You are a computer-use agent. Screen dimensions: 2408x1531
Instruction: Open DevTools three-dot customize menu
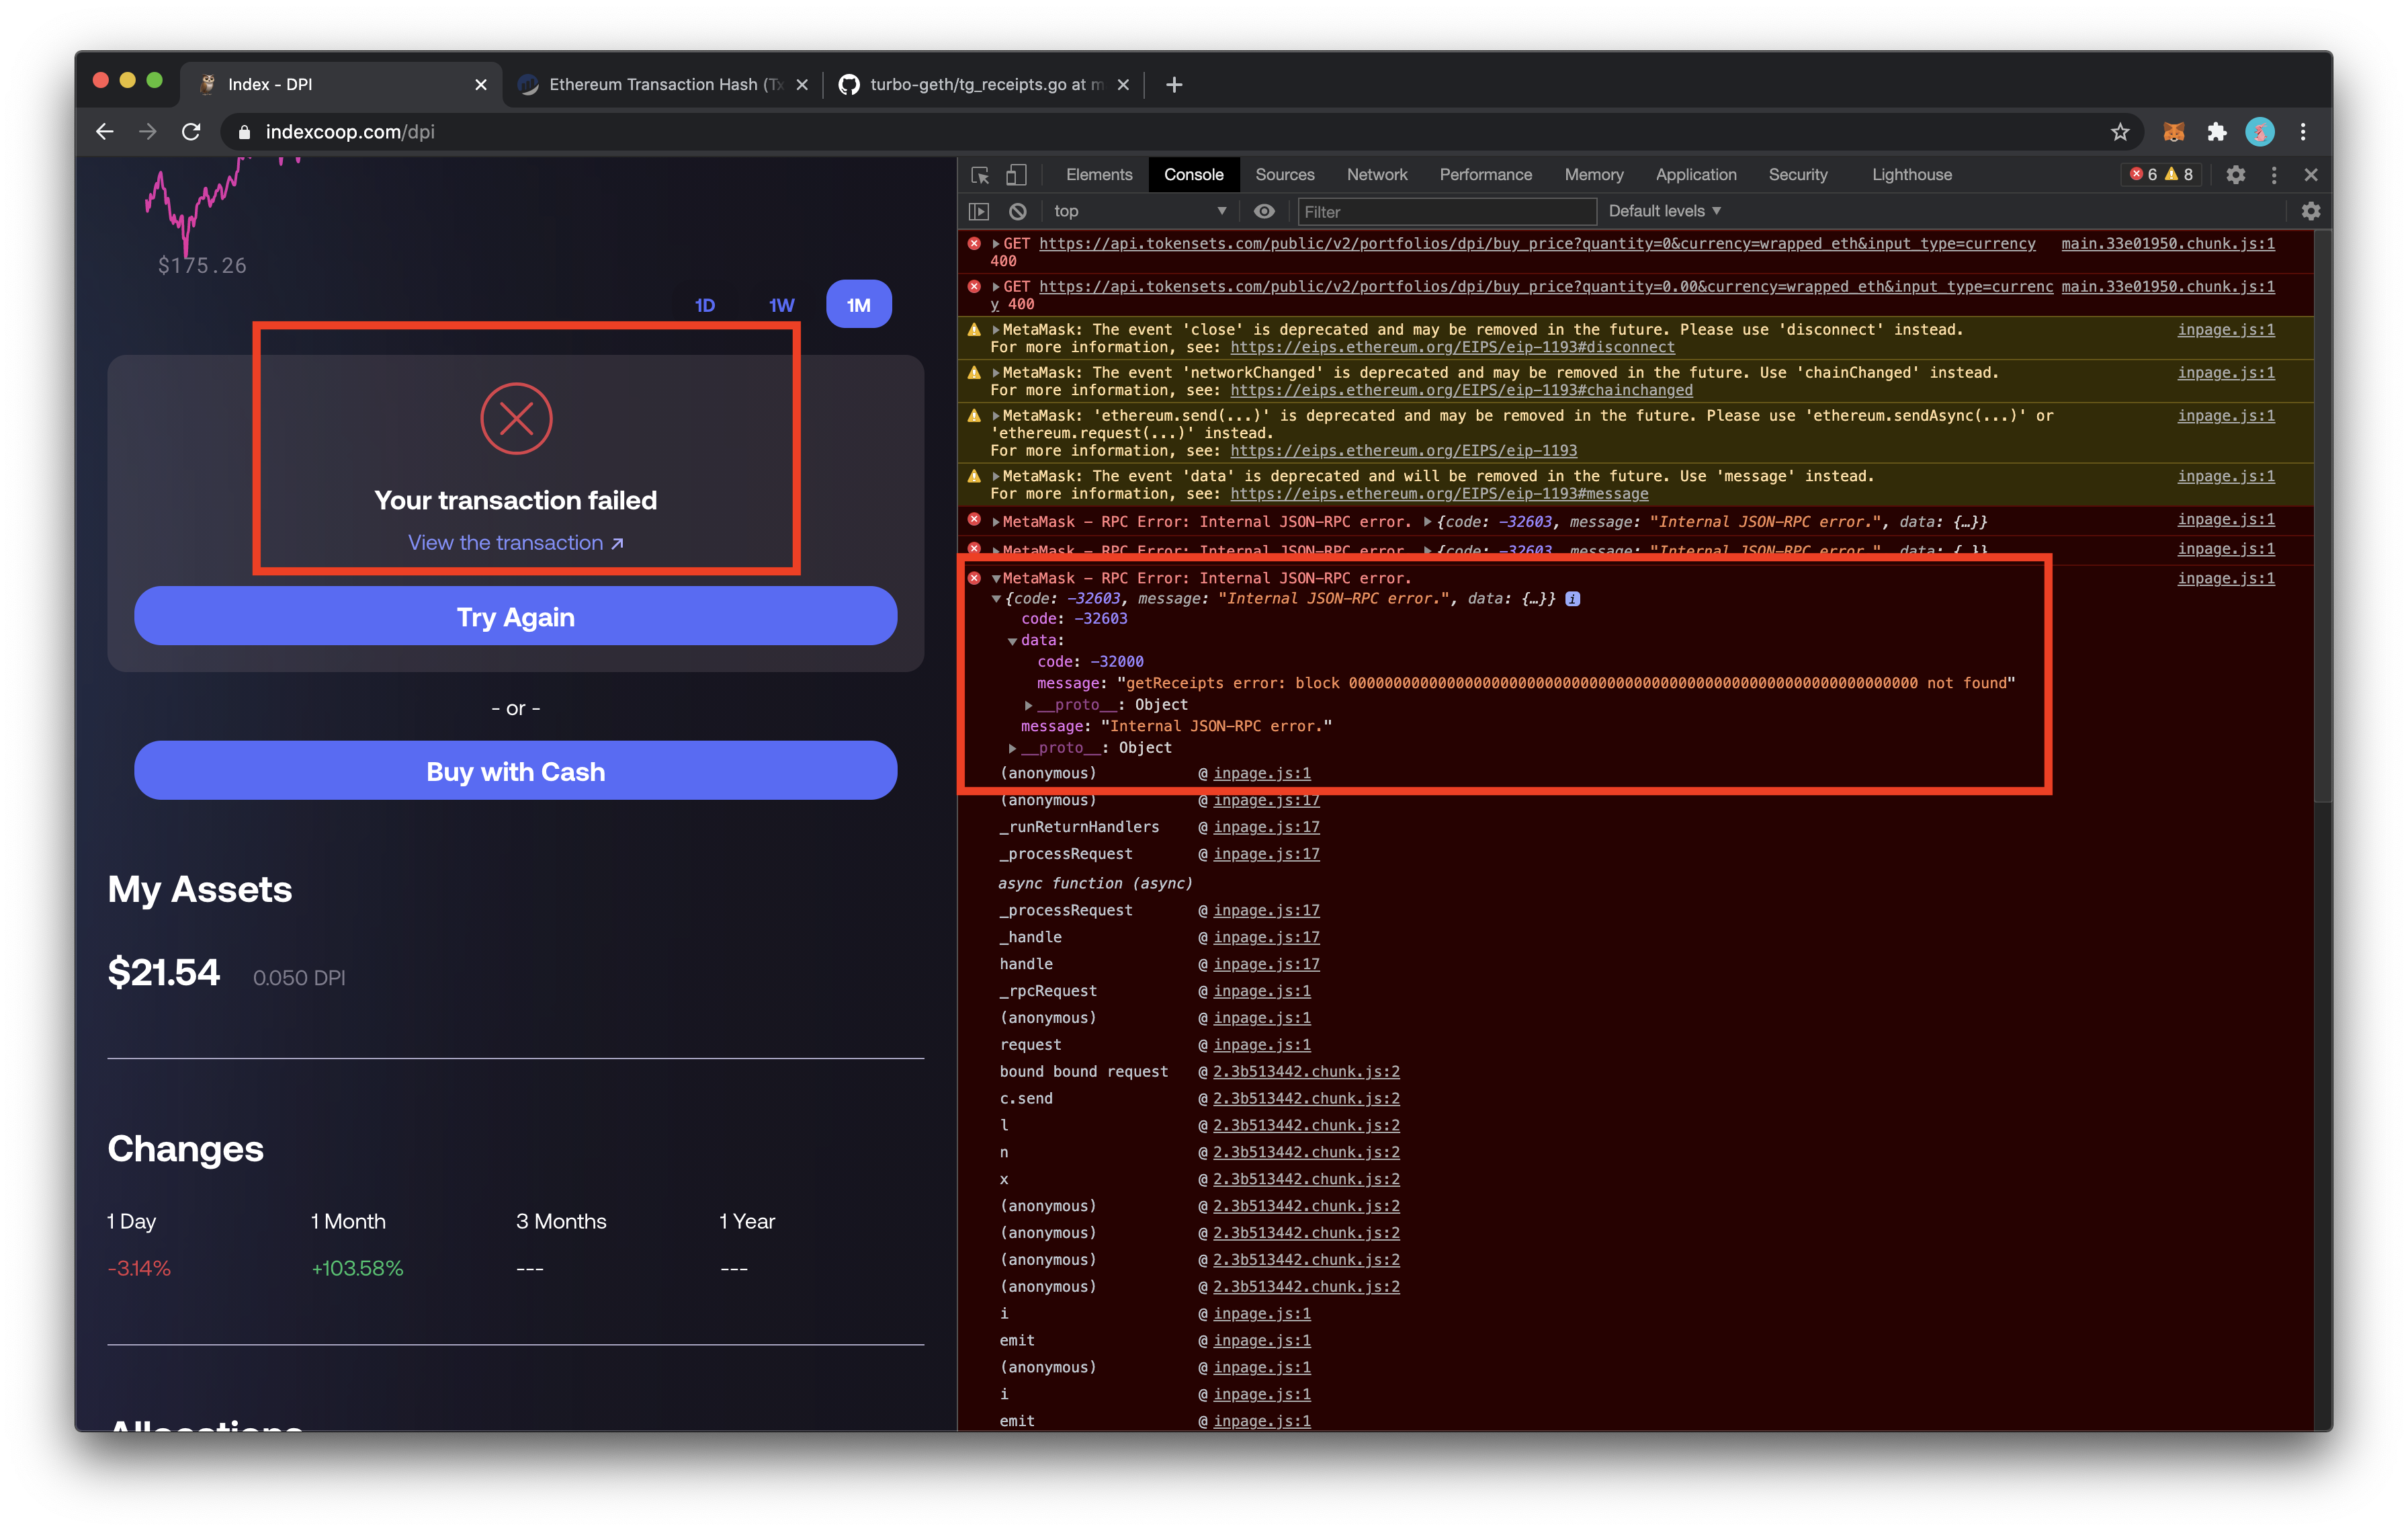tap(2273, 175)
